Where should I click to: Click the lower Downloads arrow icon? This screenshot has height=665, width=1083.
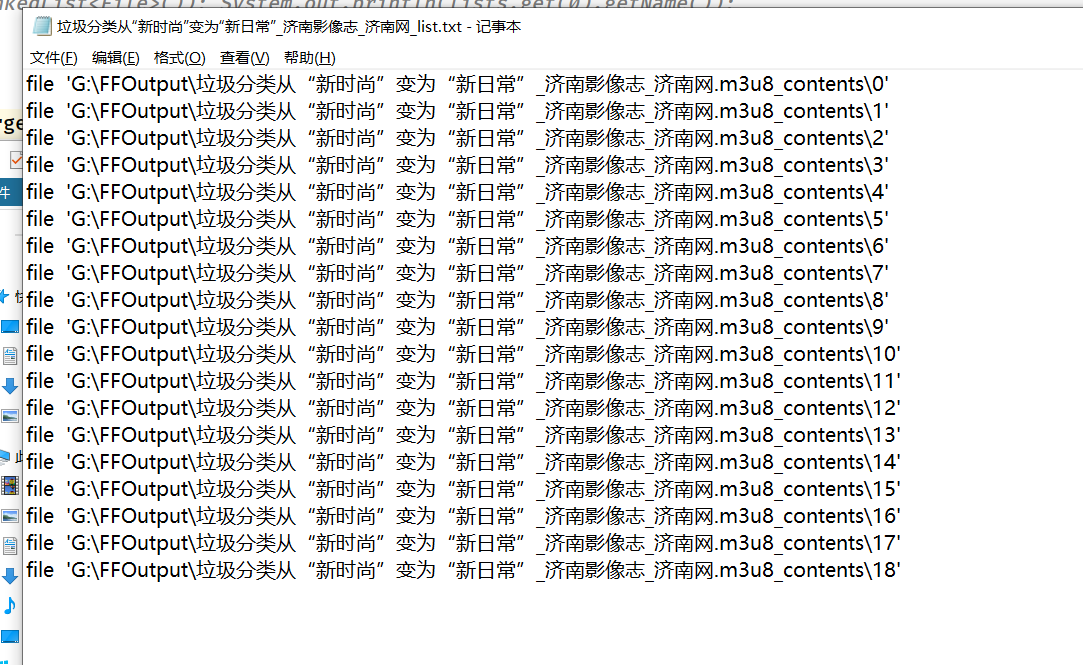[10, 576]
